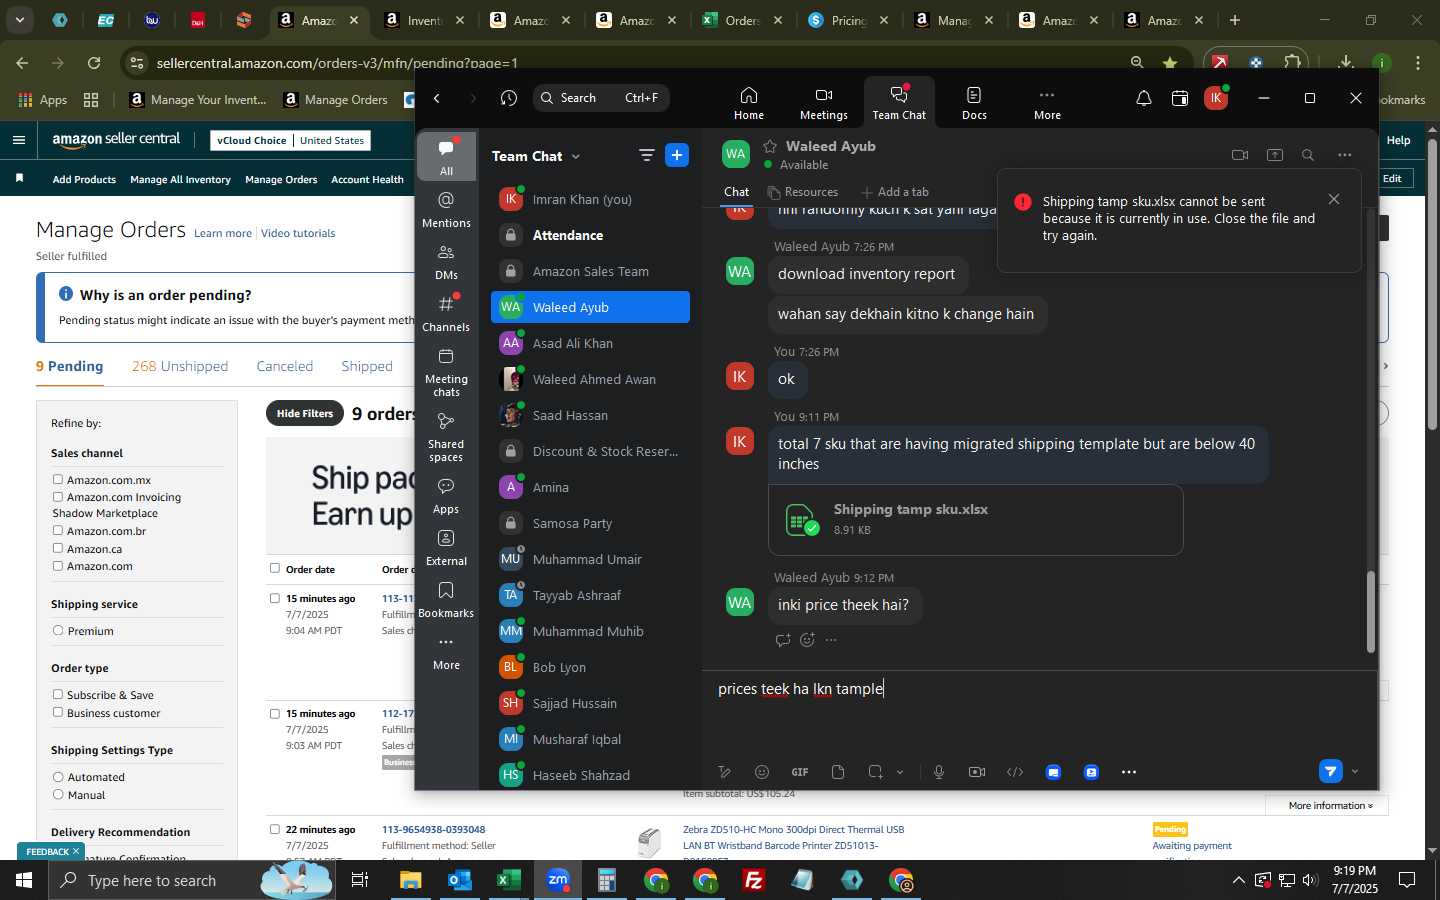Image resolution: width=1440 pixels, height=900 pixels.
Task: Open Seller Central hamburger menu
Action: [19, 140]
